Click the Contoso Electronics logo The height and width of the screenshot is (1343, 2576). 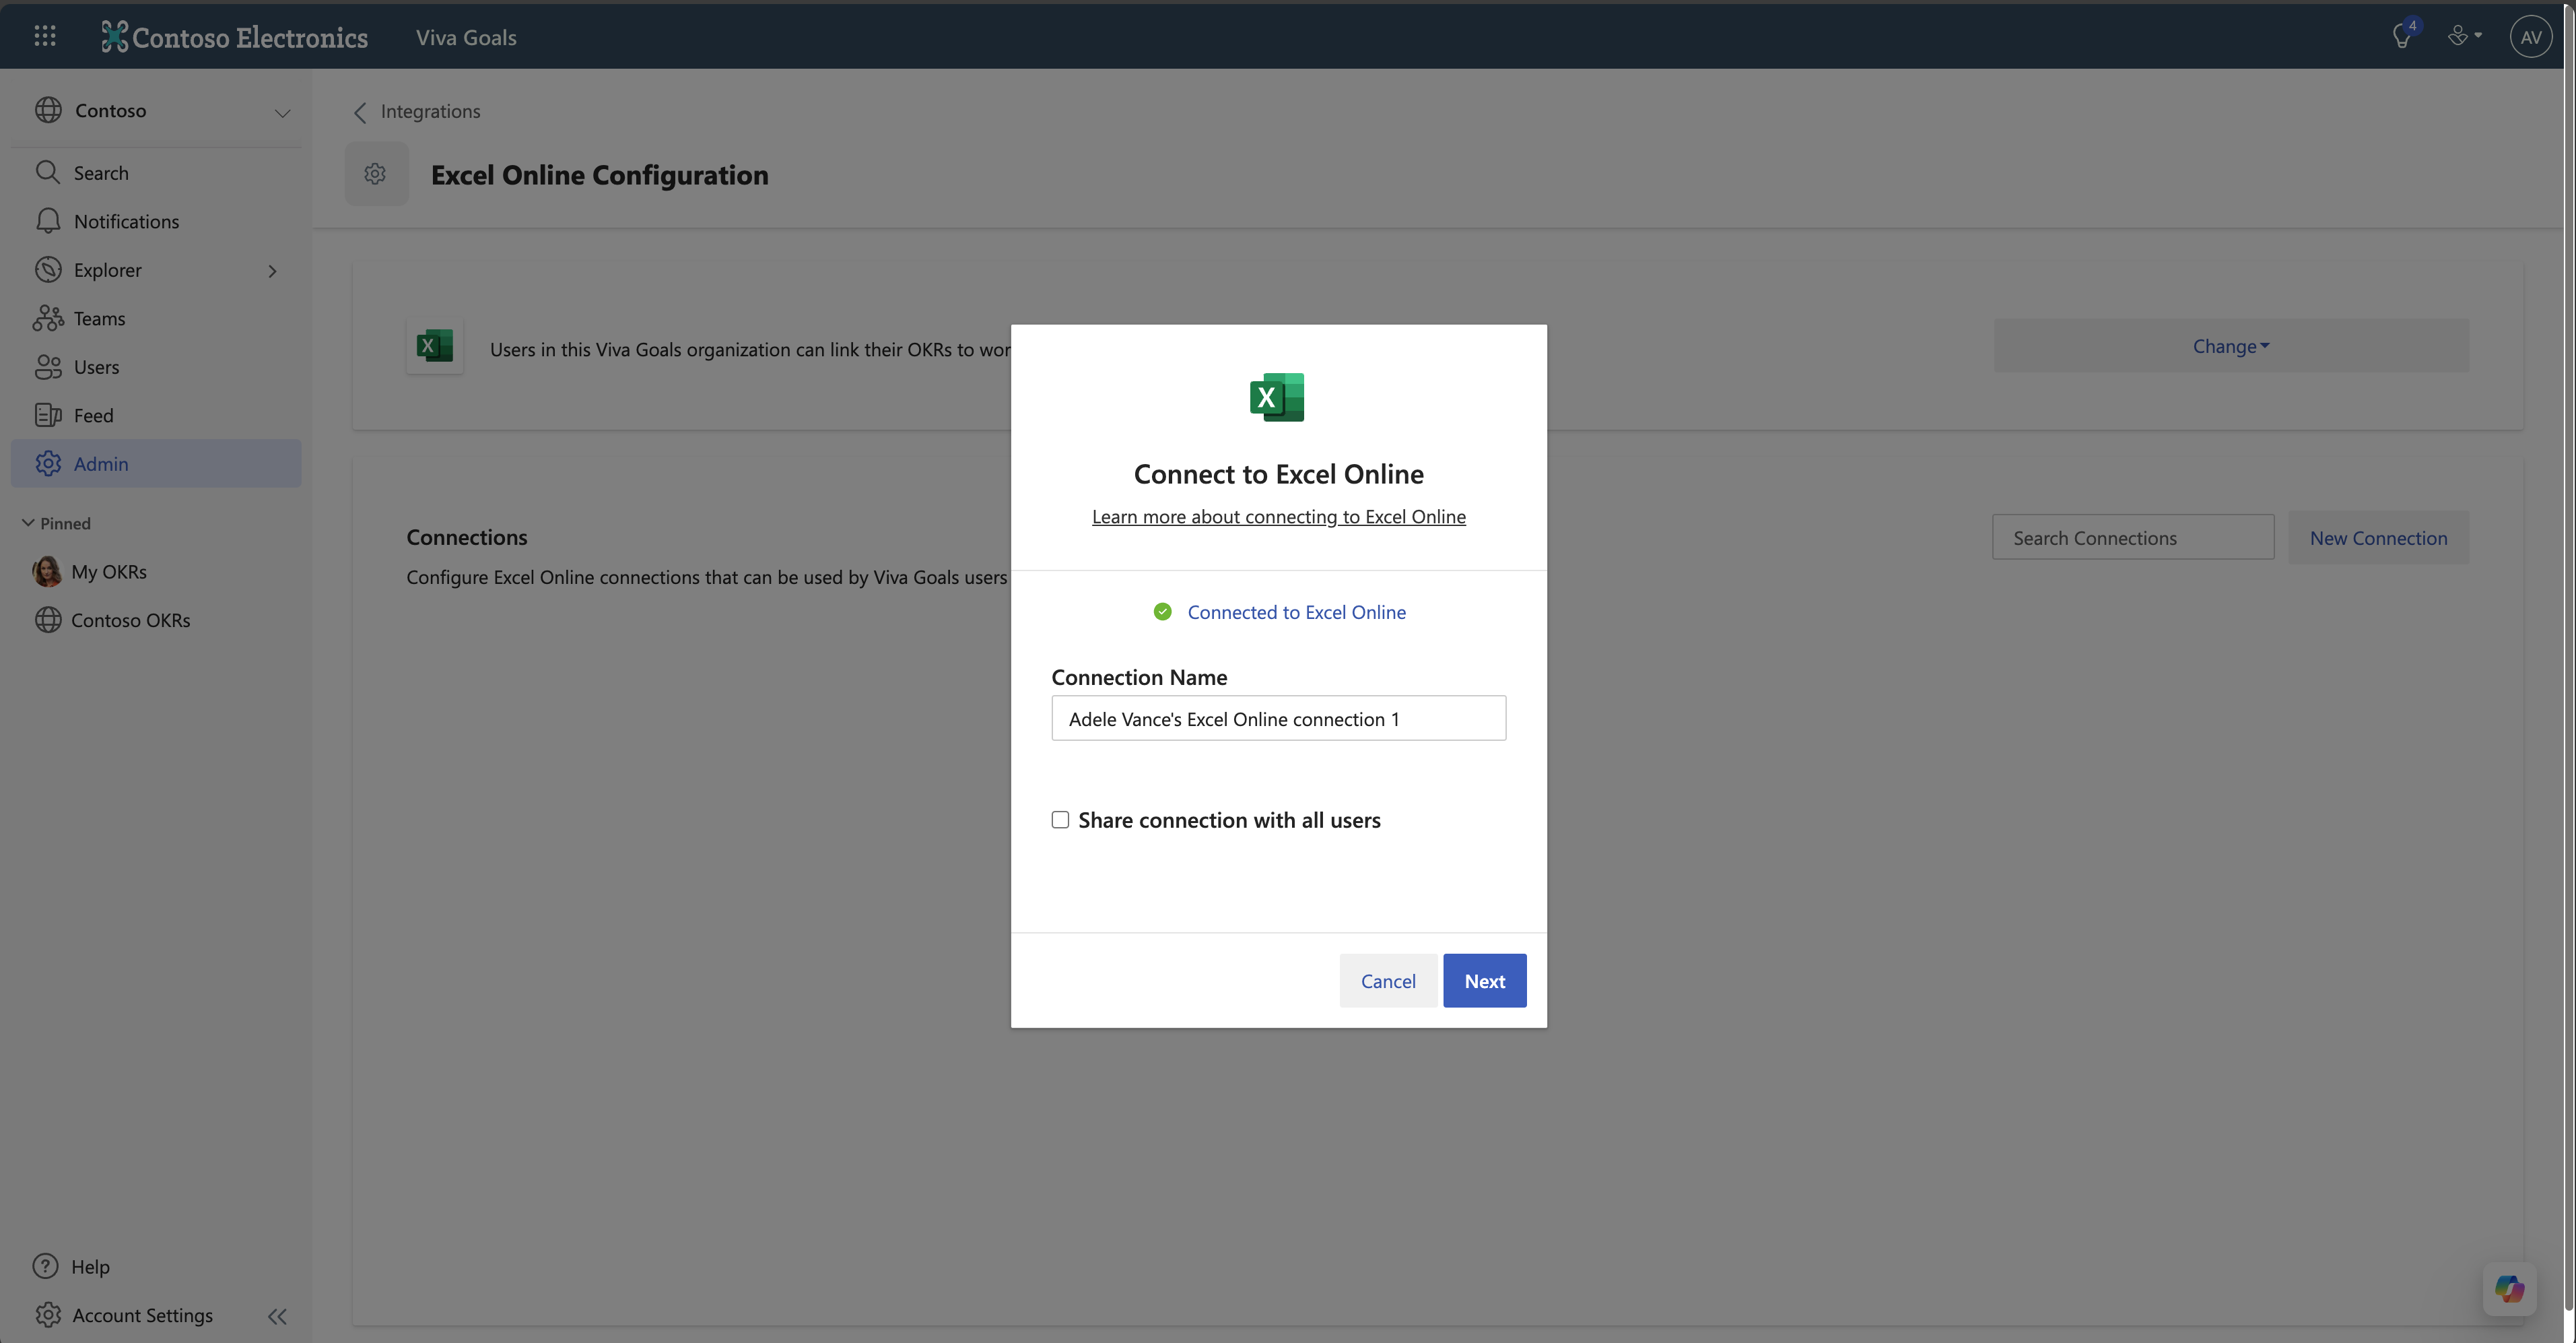[x=235, y=37]
